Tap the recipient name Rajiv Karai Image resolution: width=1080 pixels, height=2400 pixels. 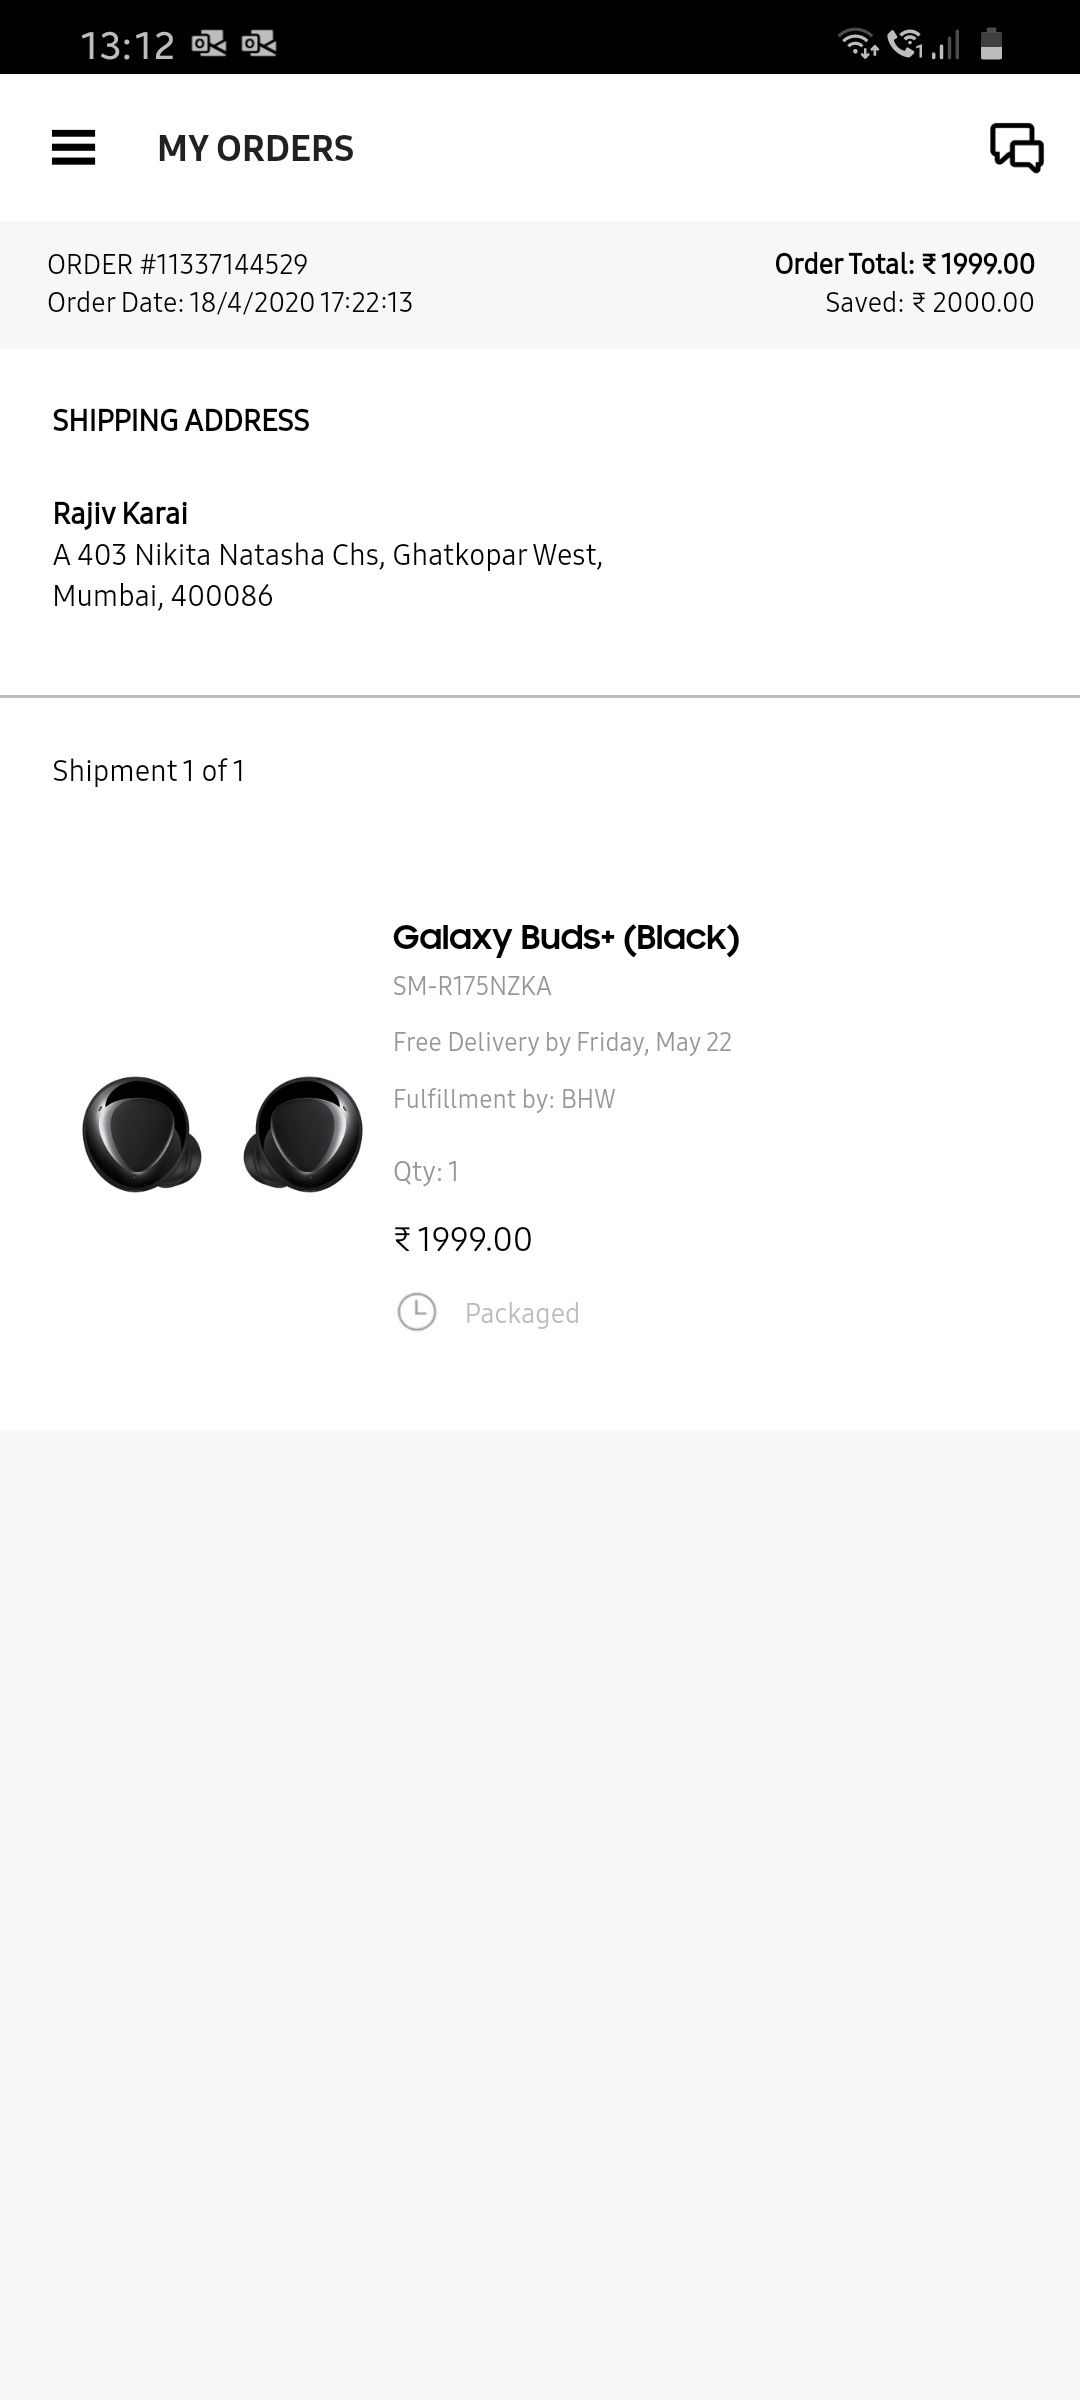tap(120, 513)
